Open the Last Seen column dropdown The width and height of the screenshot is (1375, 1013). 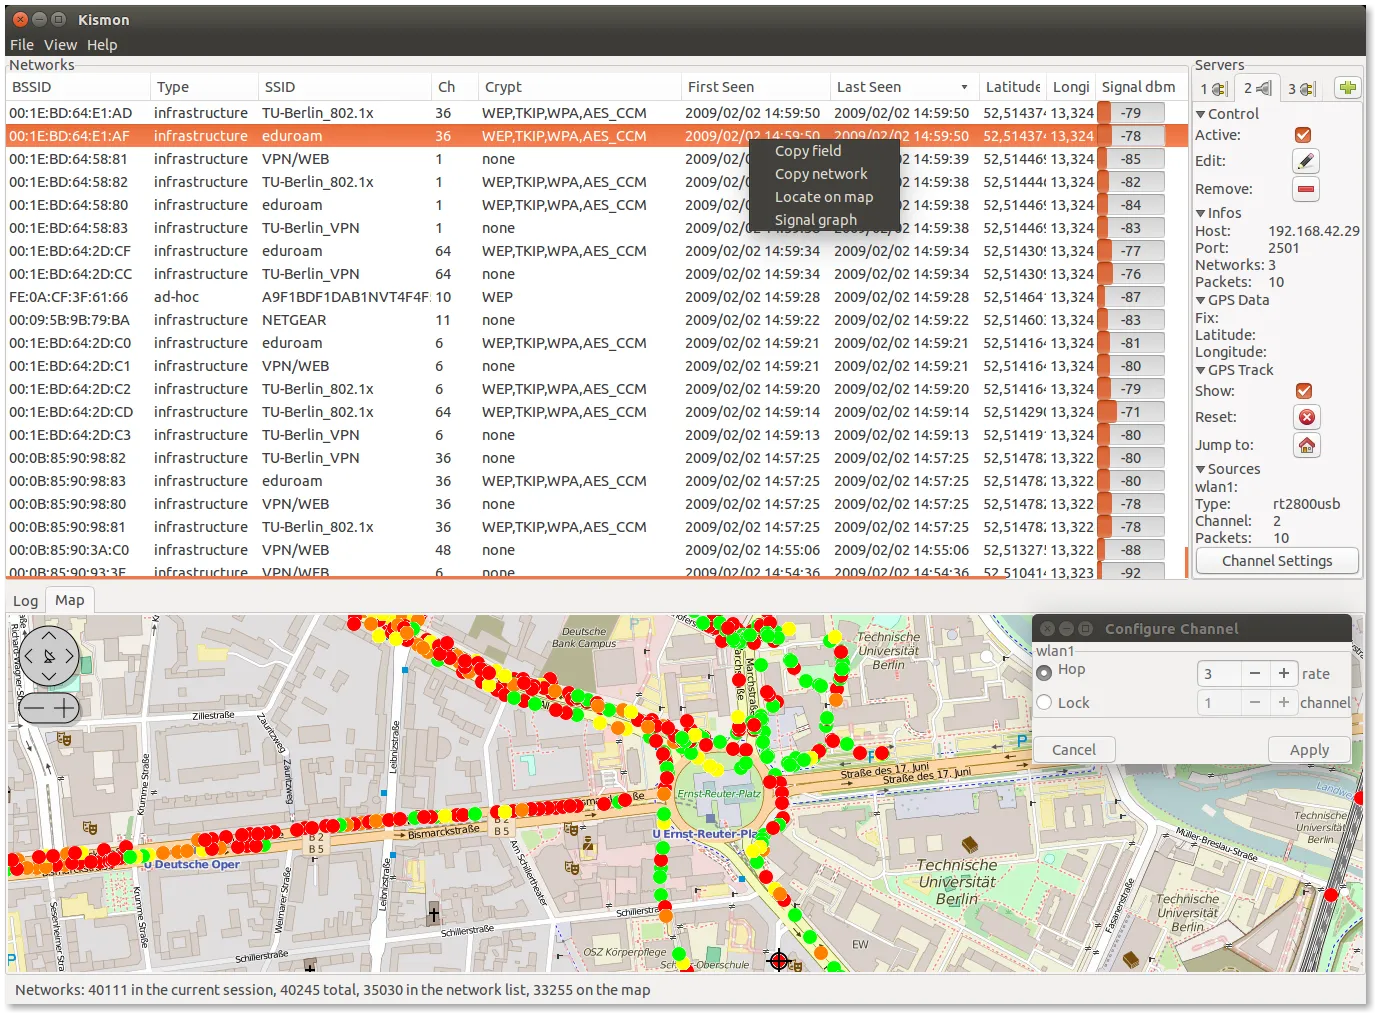tap(962, 86)
